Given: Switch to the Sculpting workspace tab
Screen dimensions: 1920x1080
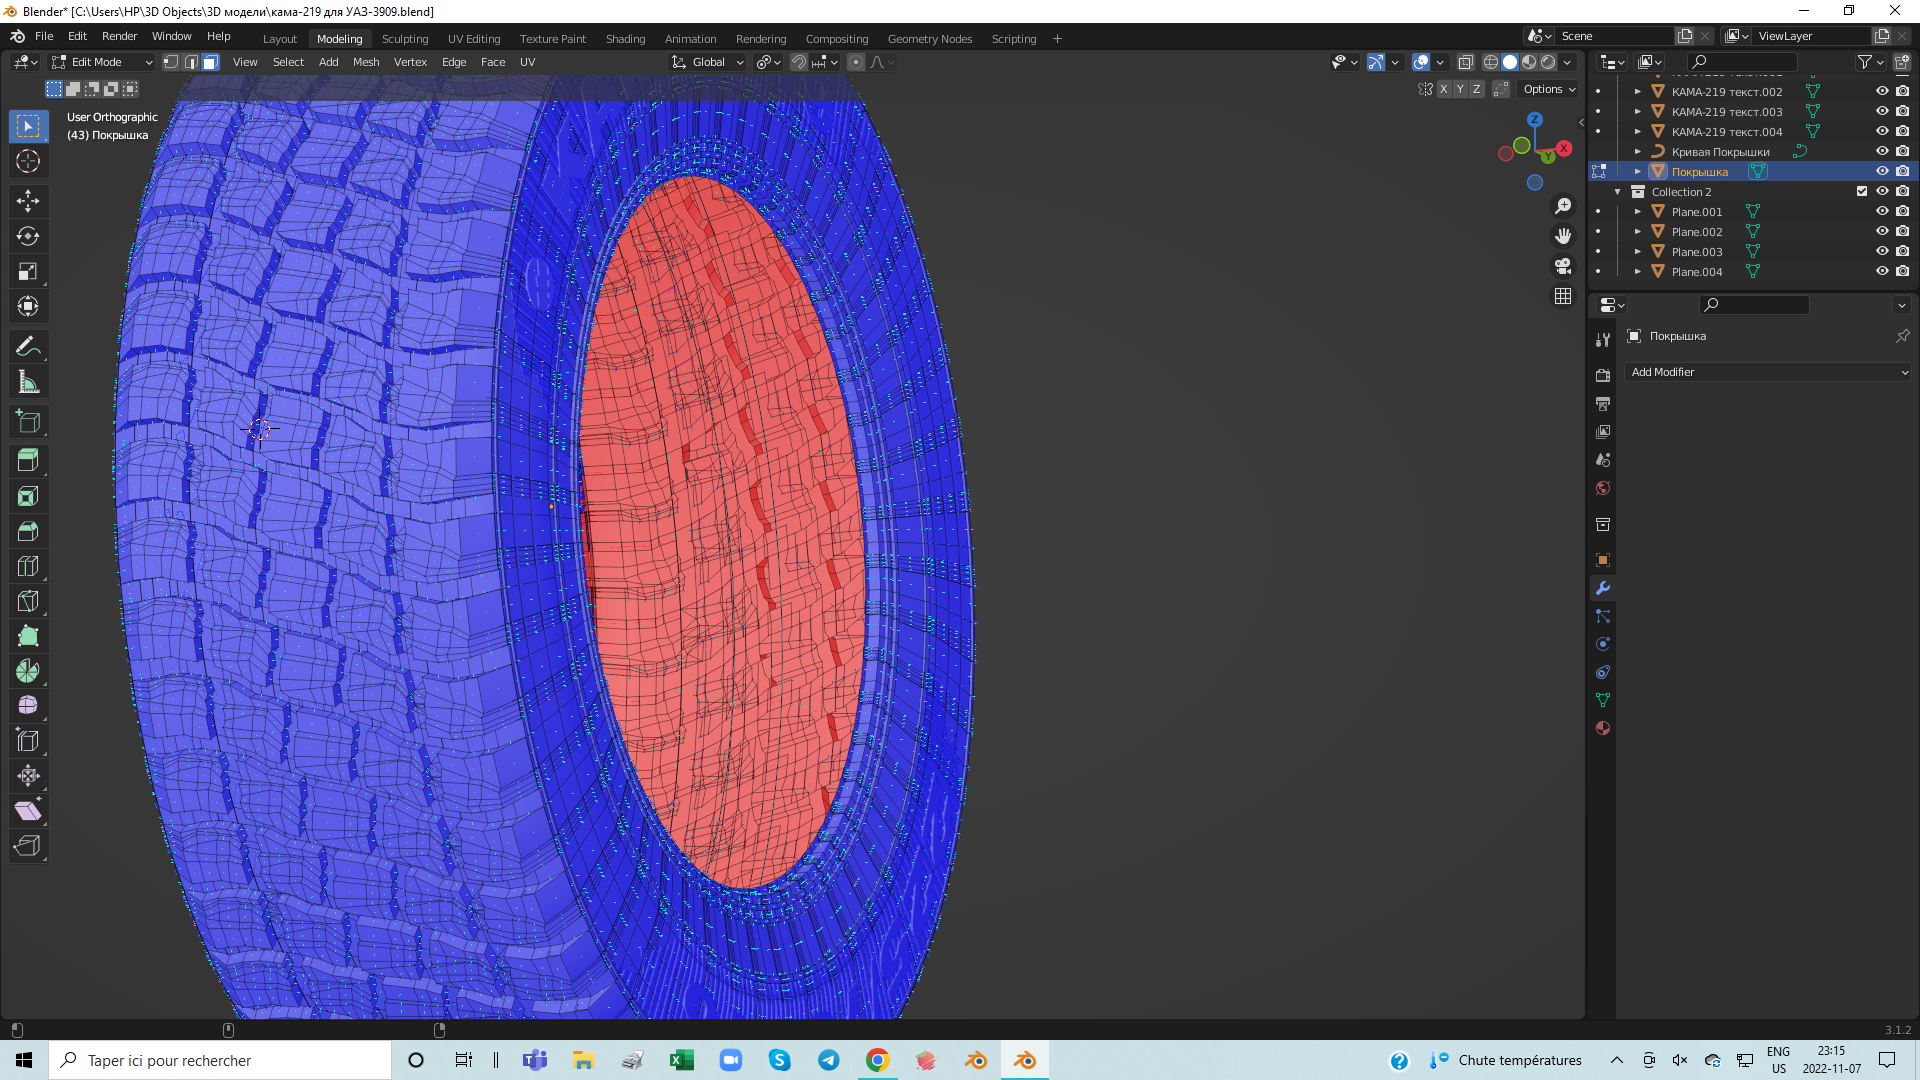Looking at the screenshot, I should (404, 39).
